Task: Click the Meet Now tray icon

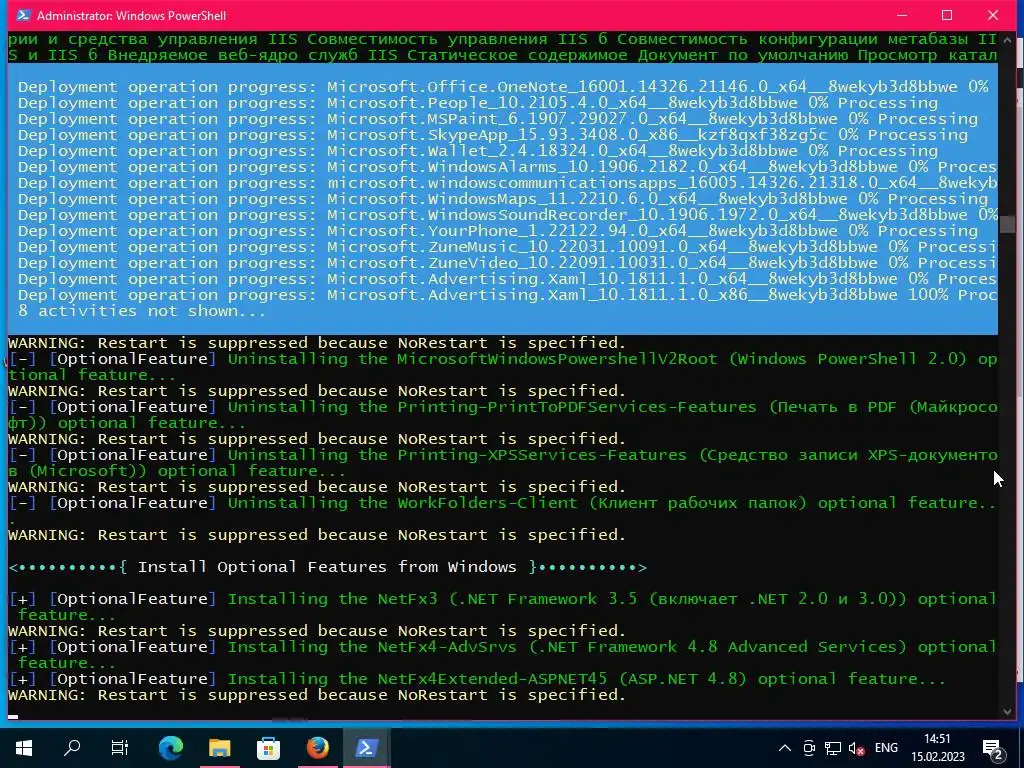Action: (809, 748)
